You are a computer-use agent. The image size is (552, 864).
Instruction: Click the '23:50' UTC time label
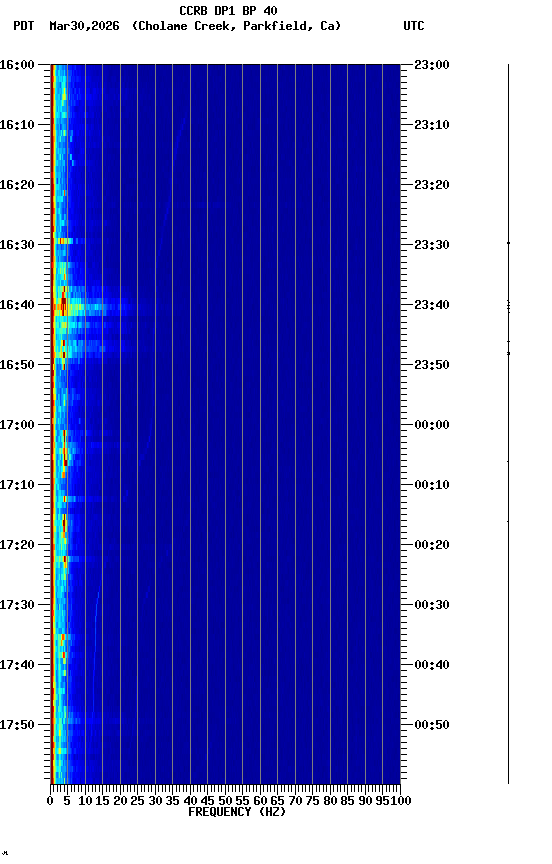432,365
